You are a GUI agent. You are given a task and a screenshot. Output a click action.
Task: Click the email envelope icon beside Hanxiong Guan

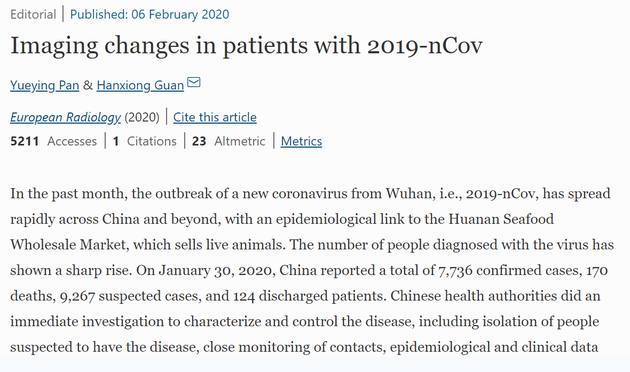194,82
